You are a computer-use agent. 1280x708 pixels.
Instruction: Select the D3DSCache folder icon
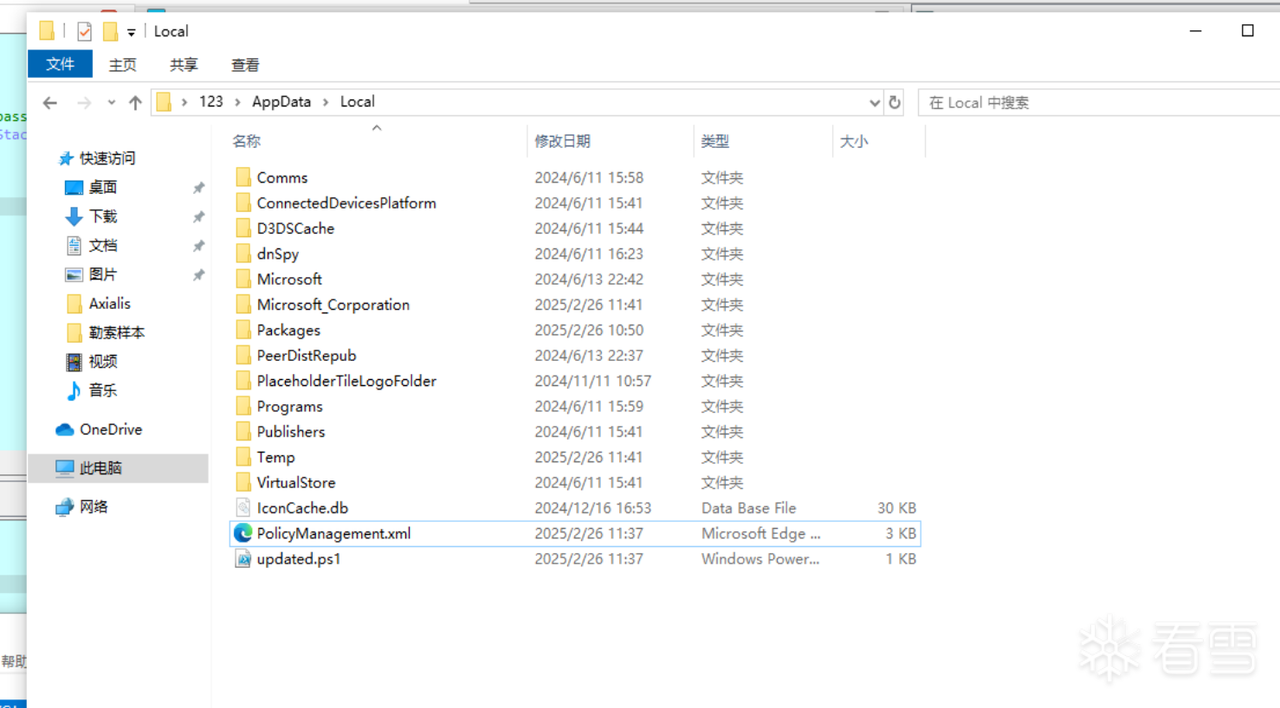(242, 228)
